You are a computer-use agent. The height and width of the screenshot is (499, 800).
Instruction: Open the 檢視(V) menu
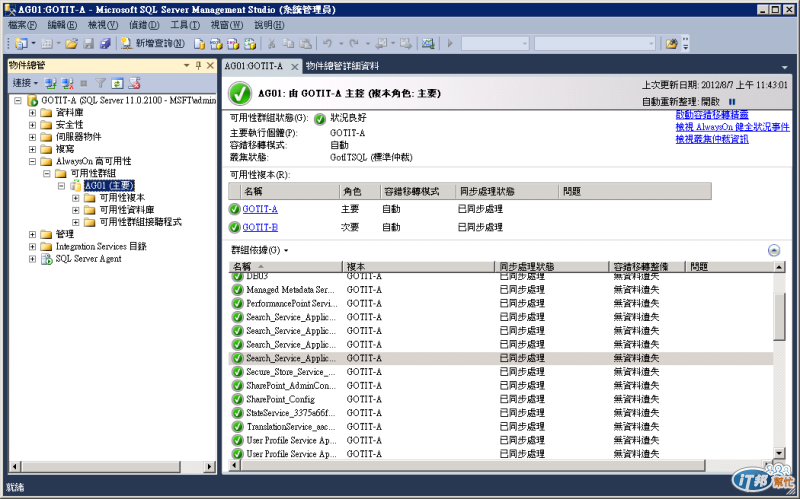pyautogui.click(x=103, y=25)
